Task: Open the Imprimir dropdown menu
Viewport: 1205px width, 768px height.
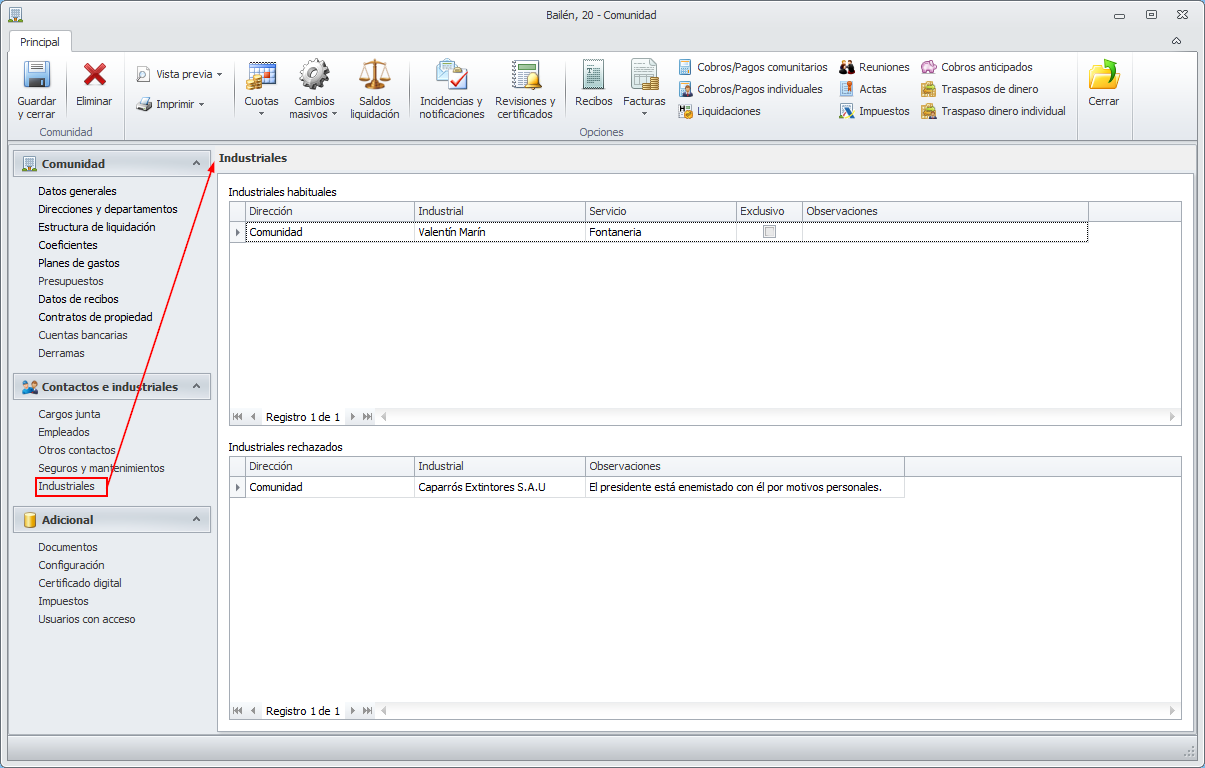Action: pyautogui.click(x=171, y=104)
